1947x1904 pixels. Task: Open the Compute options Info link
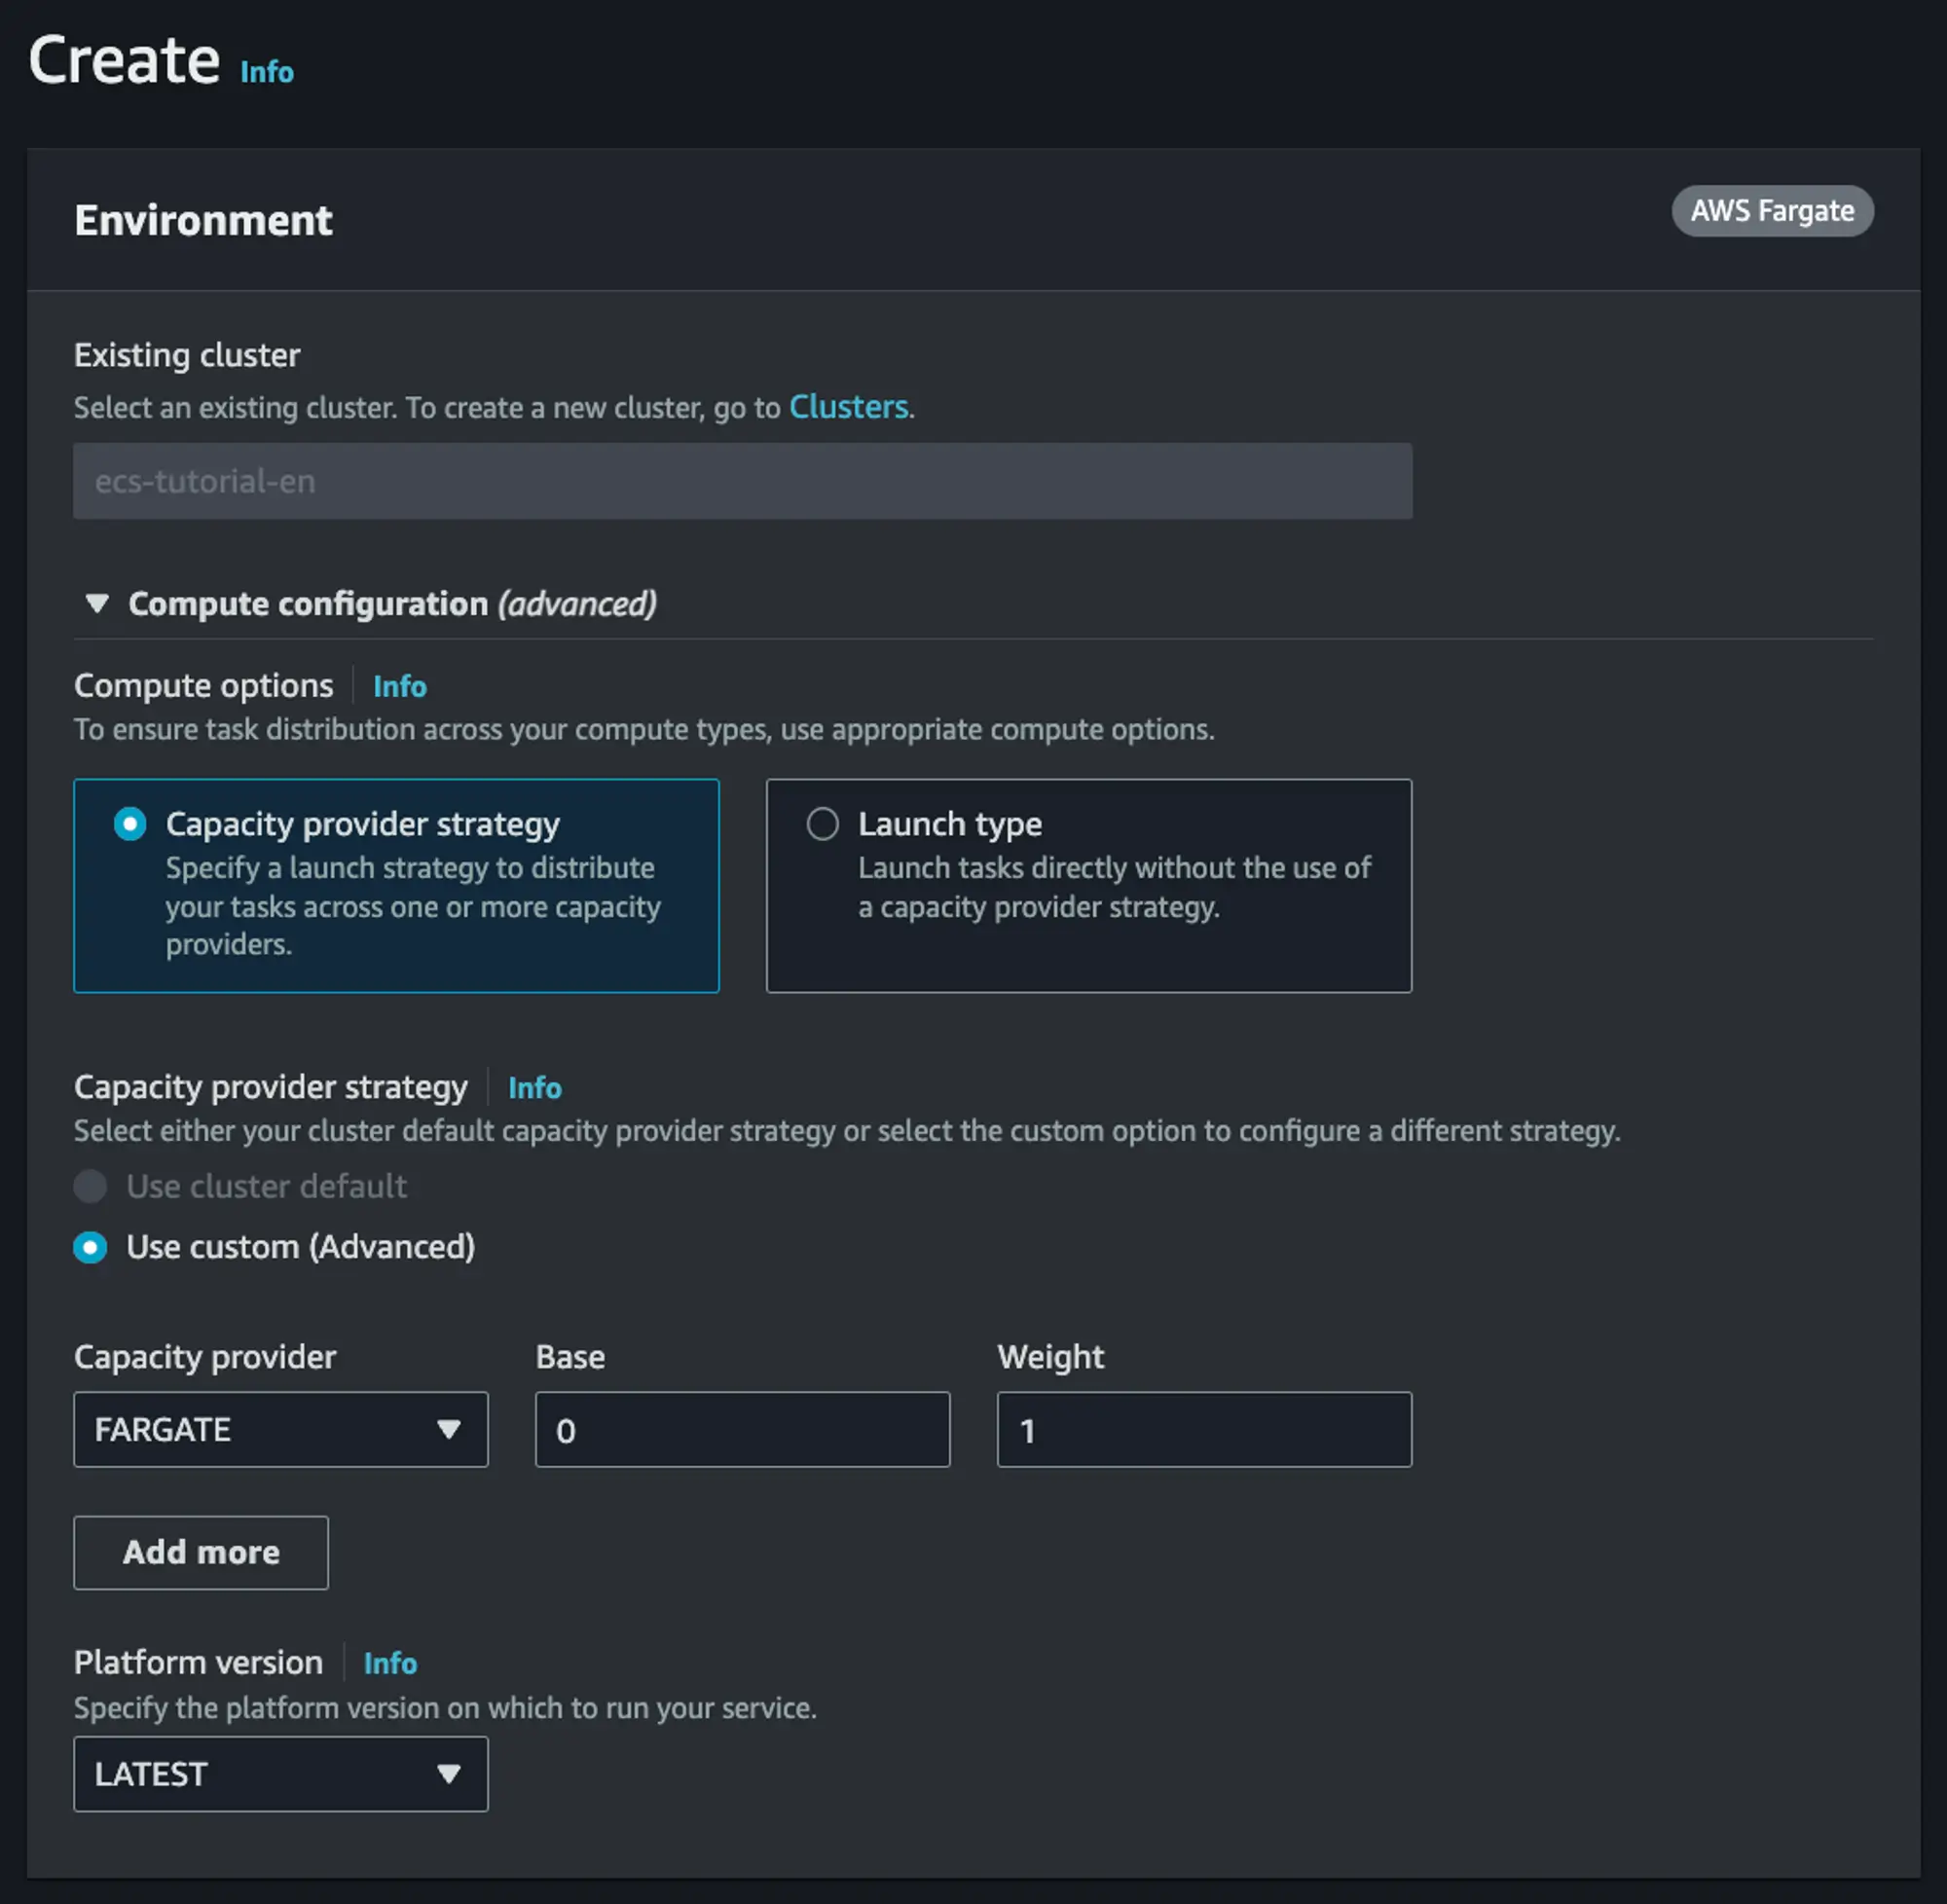[399, 686]
